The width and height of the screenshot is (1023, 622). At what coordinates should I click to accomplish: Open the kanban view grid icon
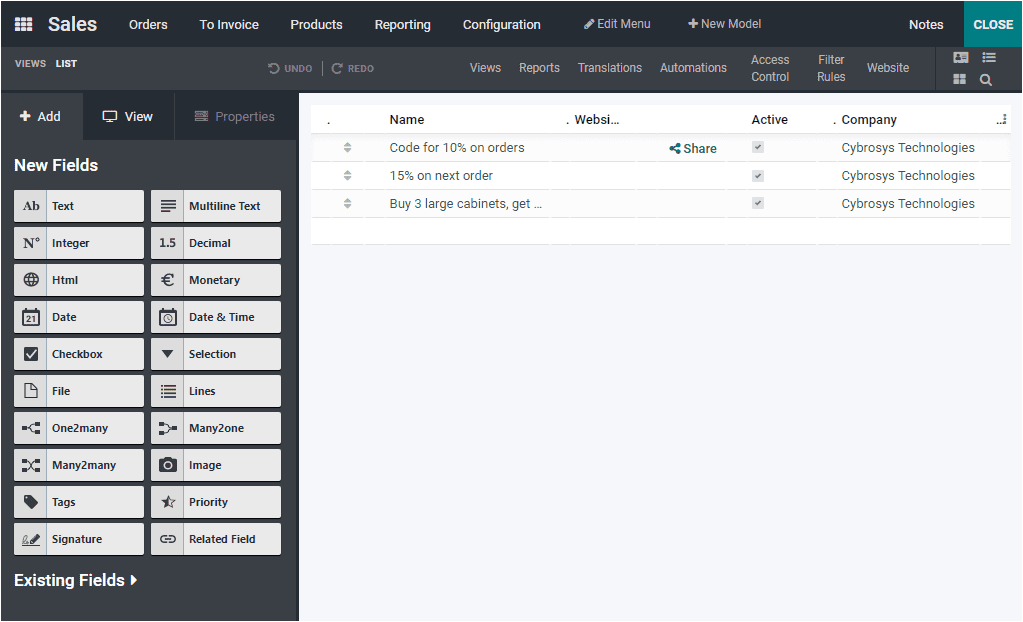959,78
